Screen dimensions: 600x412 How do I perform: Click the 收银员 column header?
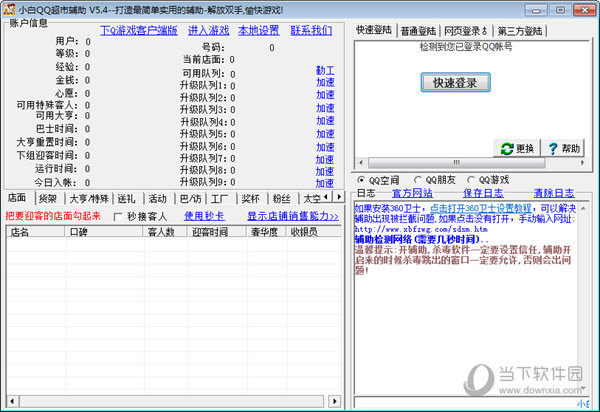point(313,232)
